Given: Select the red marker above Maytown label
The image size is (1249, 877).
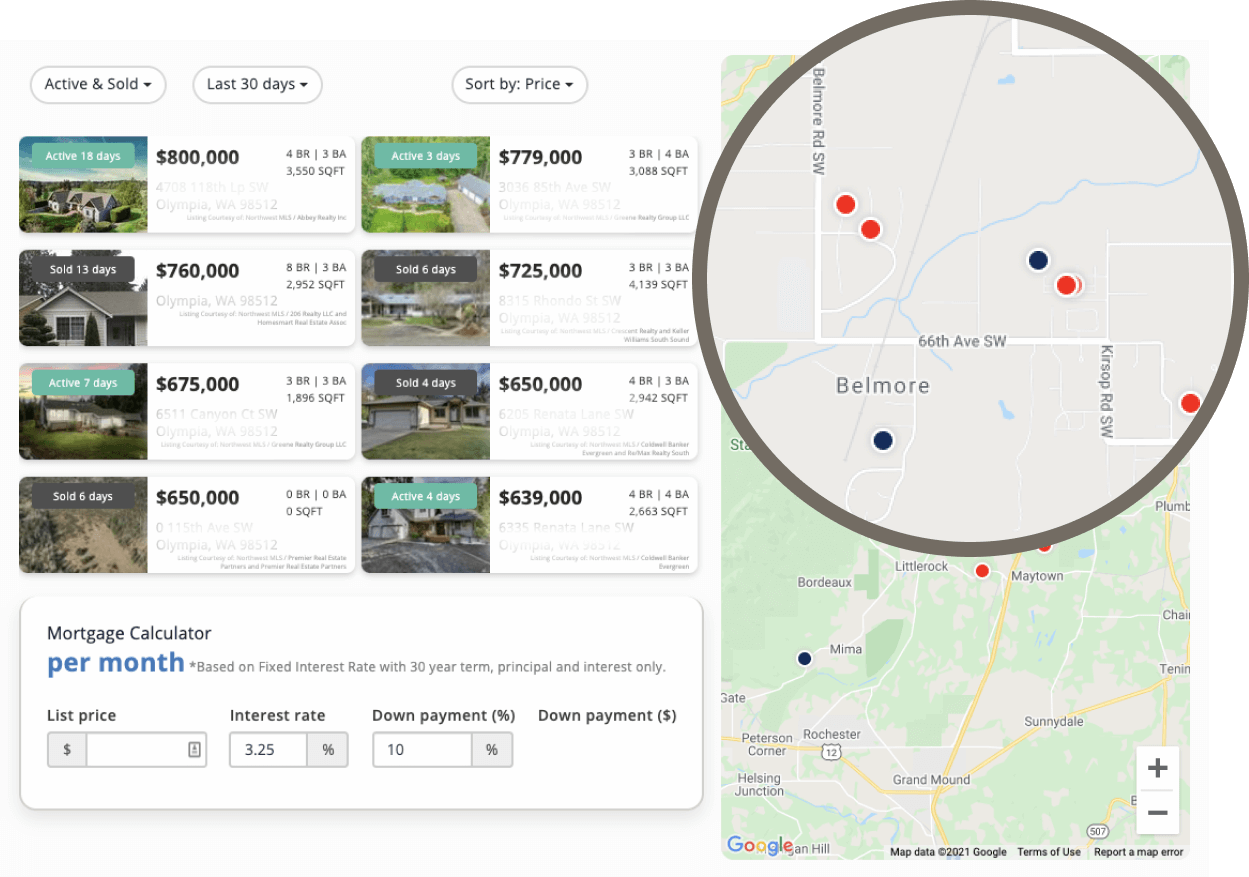Looking at the screenshot, I should [x=1043, y=547].
